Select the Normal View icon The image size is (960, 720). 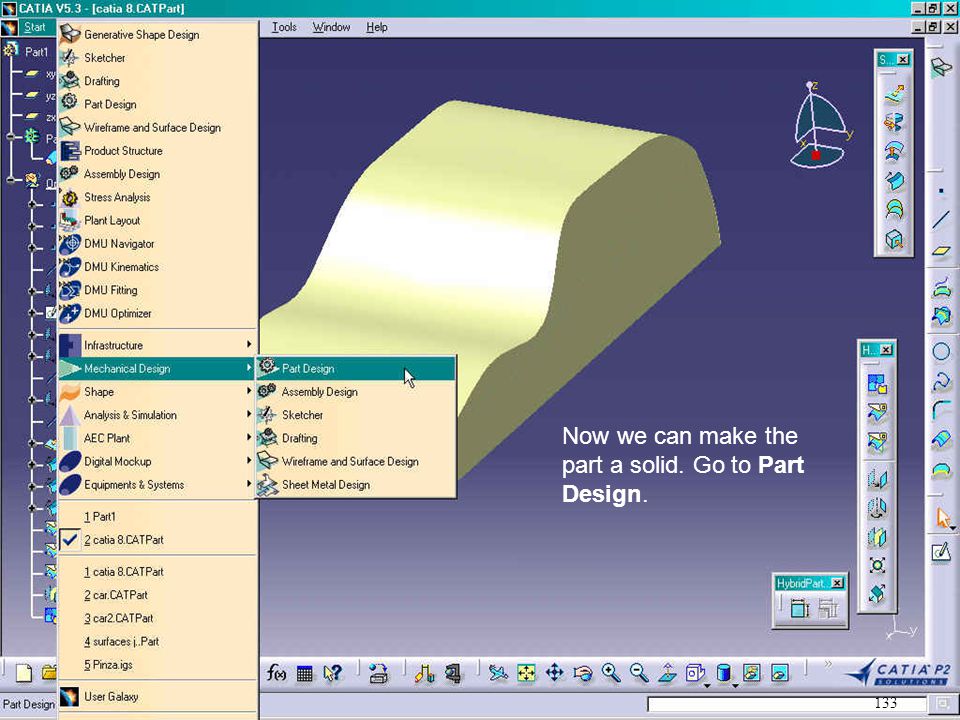tap(667, 673)
